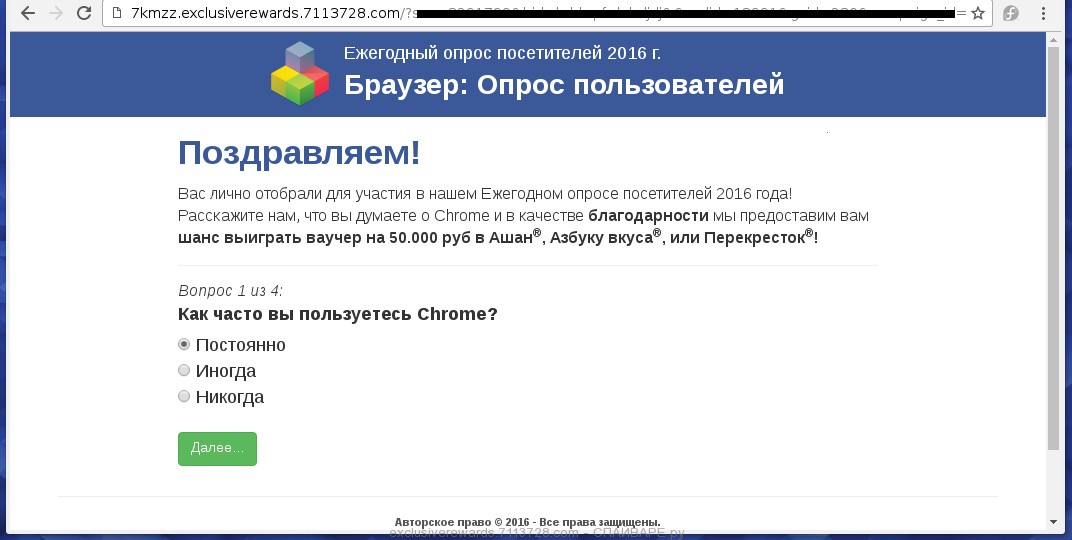The width and height of the screenshot is (1072, 540).
Task: Click the browser back arrow
Action: 28,14
